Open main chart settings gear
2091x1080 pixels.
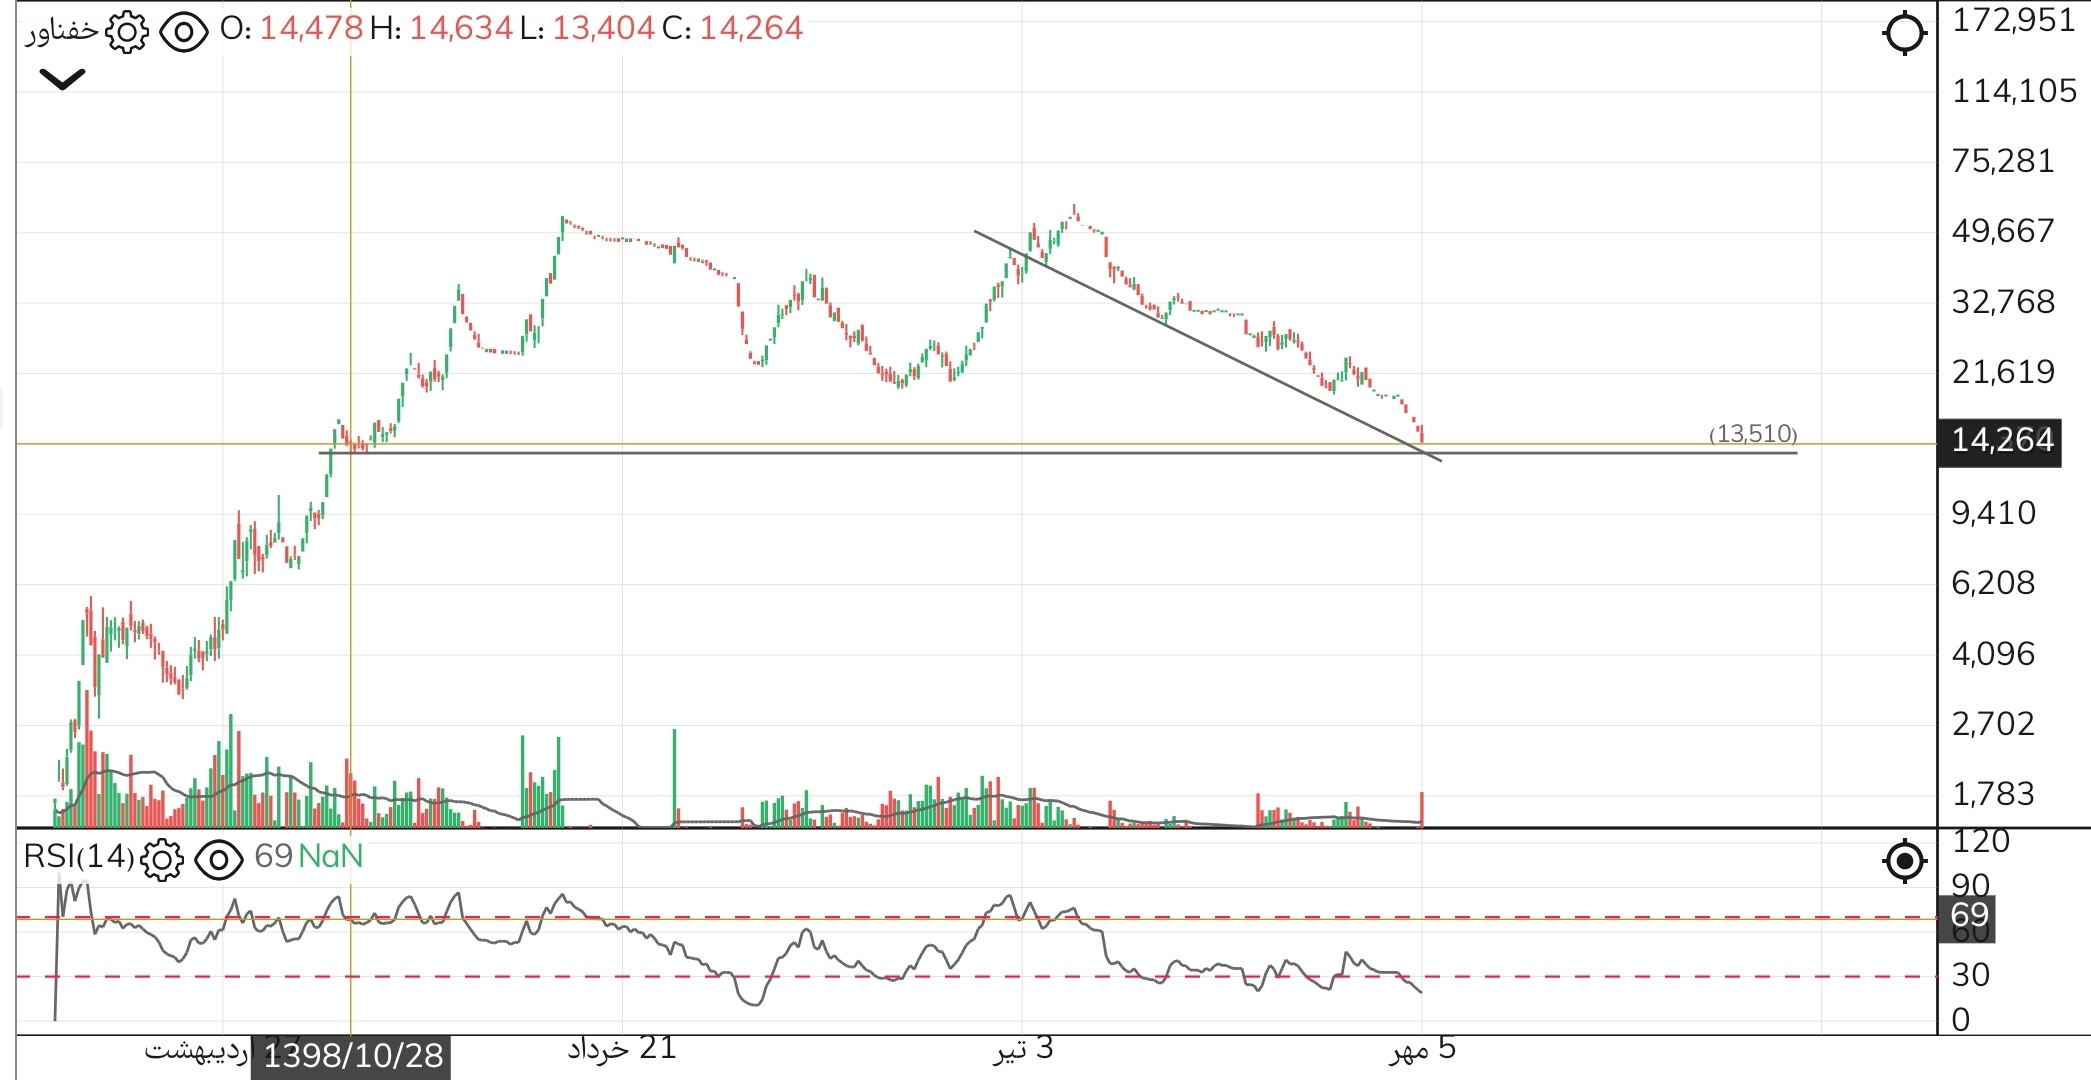[x=127, y=32]
